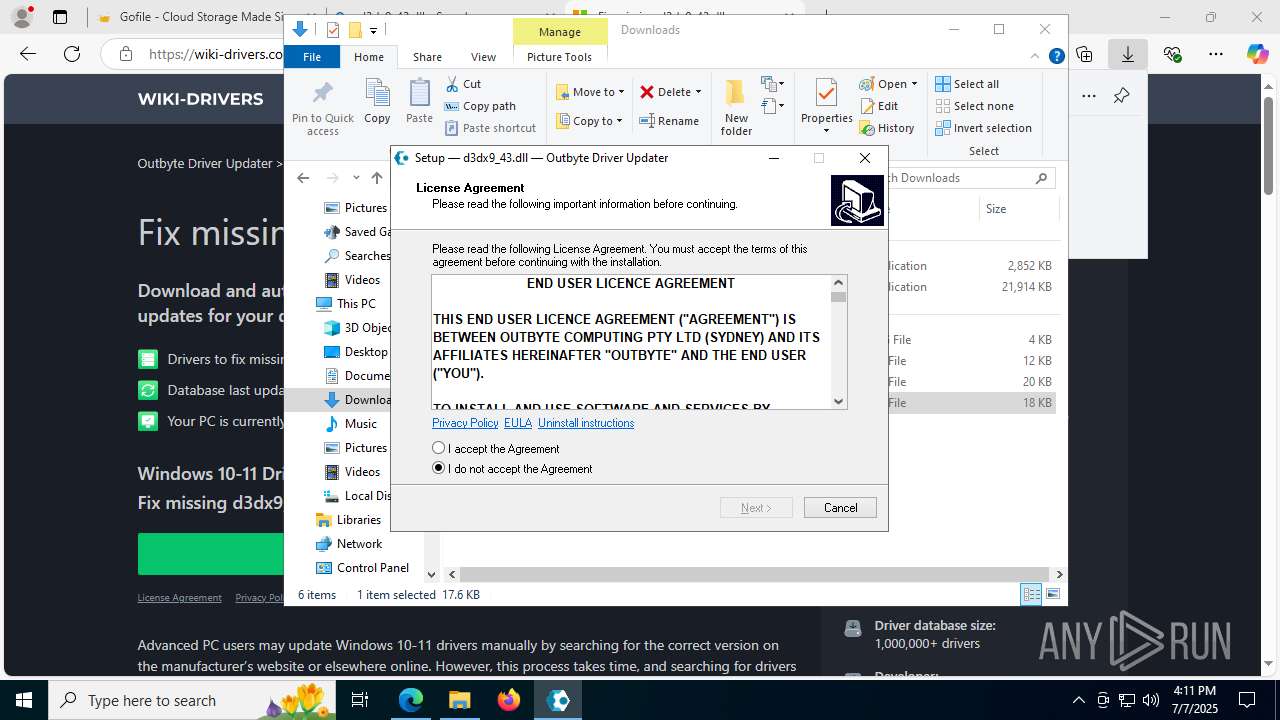Click Paste shortcut in Explorer ribbon
Viewport: 1280px width, 720px height.
(x=490, y=128)
